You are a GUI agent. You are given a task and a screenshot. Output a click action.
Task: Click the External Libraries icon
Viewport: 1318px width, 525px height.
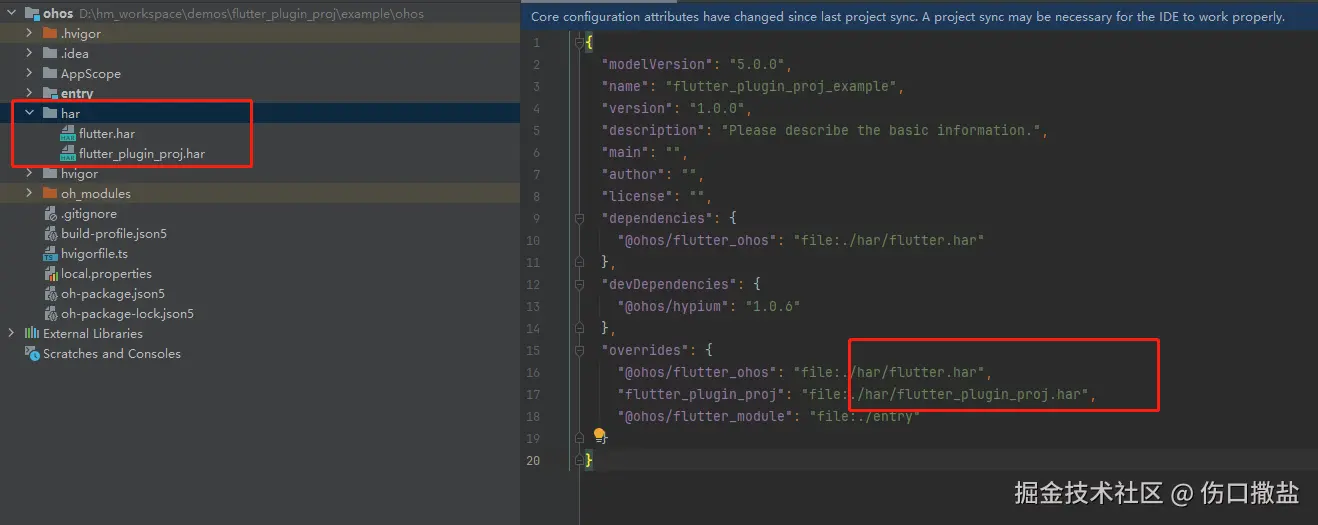(32, 334)
